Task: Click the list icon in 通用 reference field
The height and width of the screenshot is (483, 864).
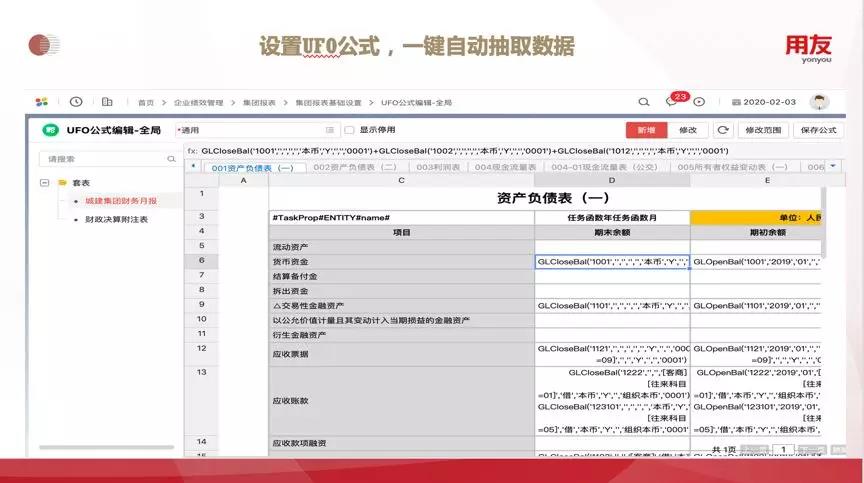Action: tap(330, 131)
